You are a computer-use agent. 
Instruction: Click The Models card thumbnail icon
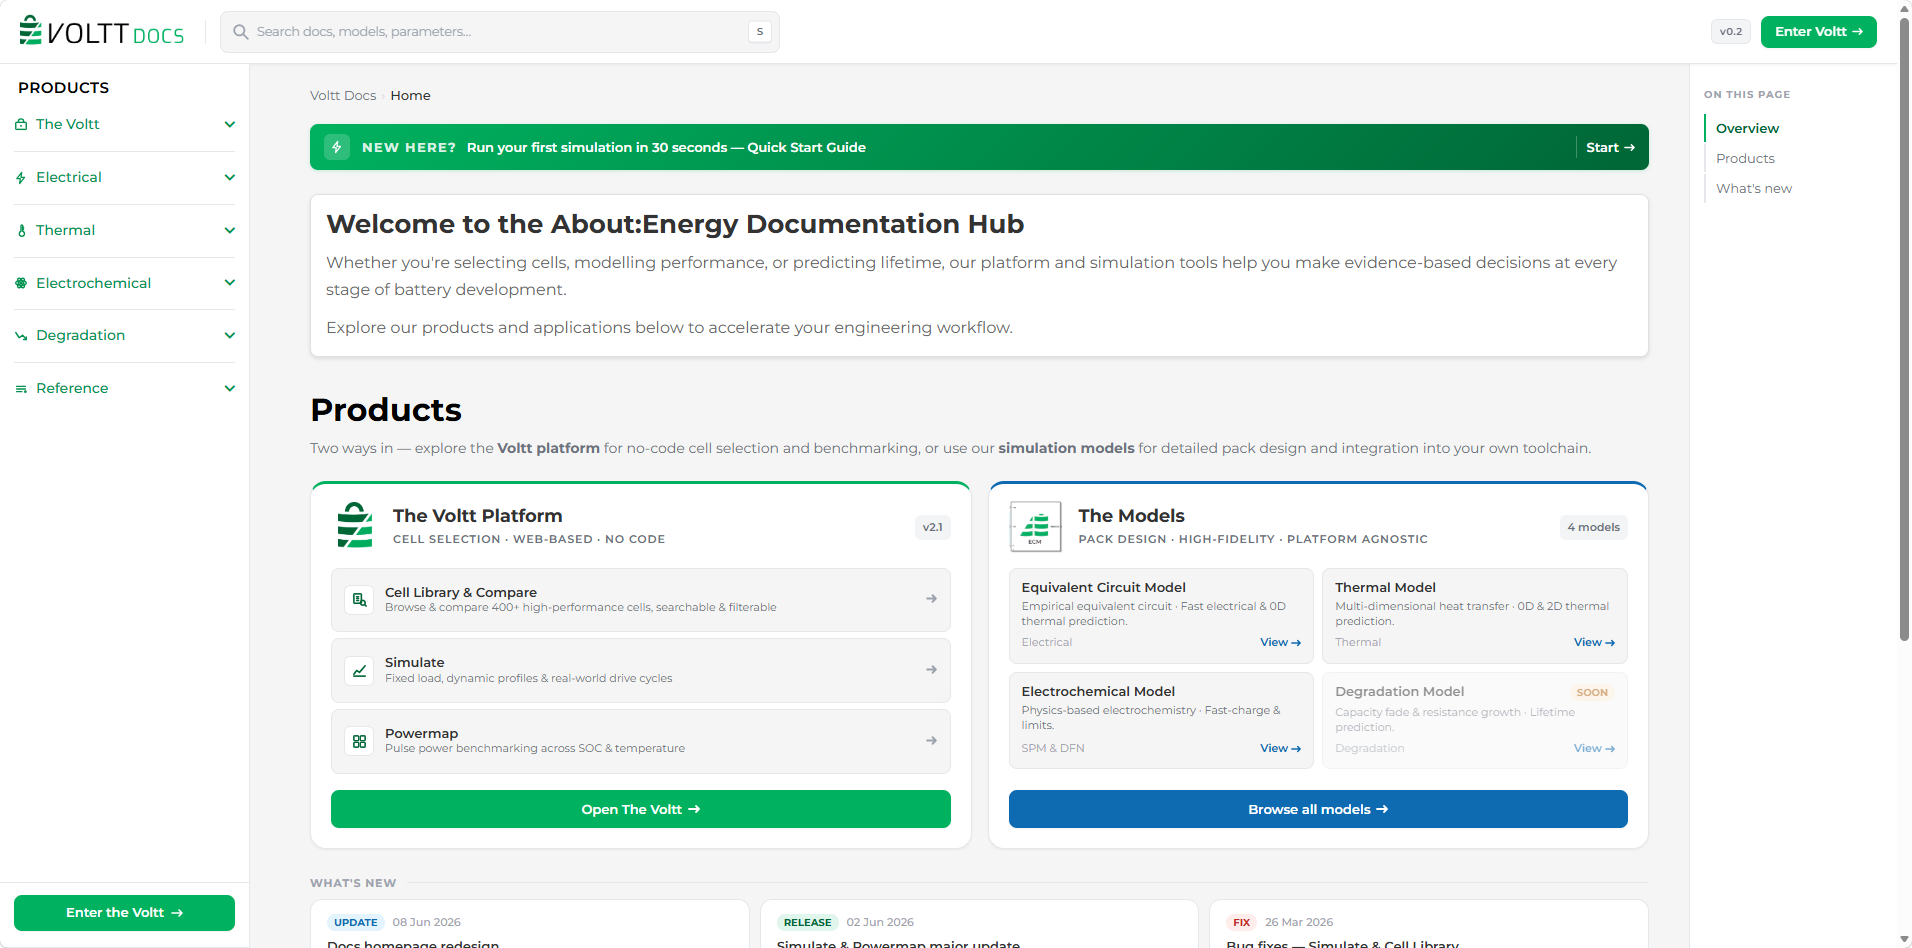(x=1035, y=527)
